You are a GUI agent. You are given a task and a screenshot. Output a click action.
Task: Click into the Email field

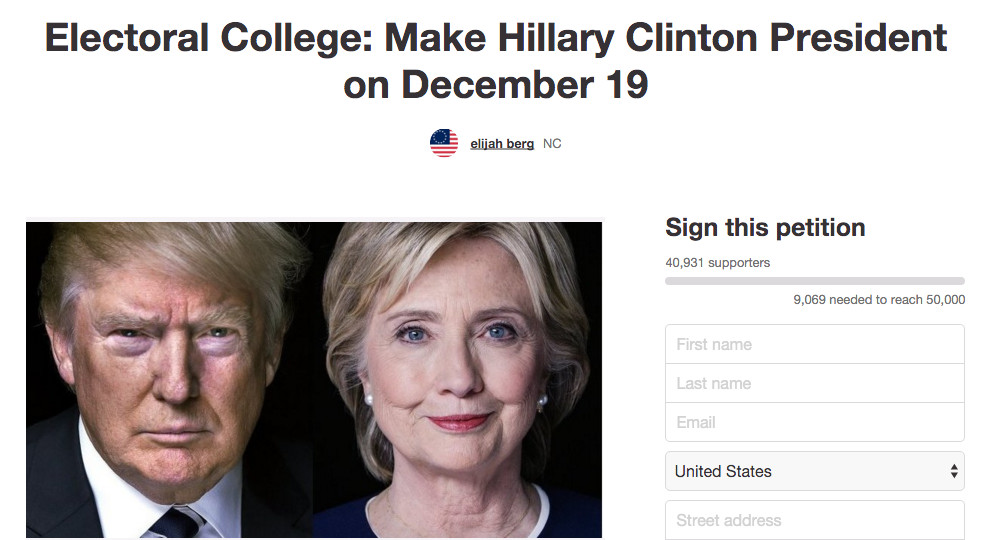click(x=814, y=422)
